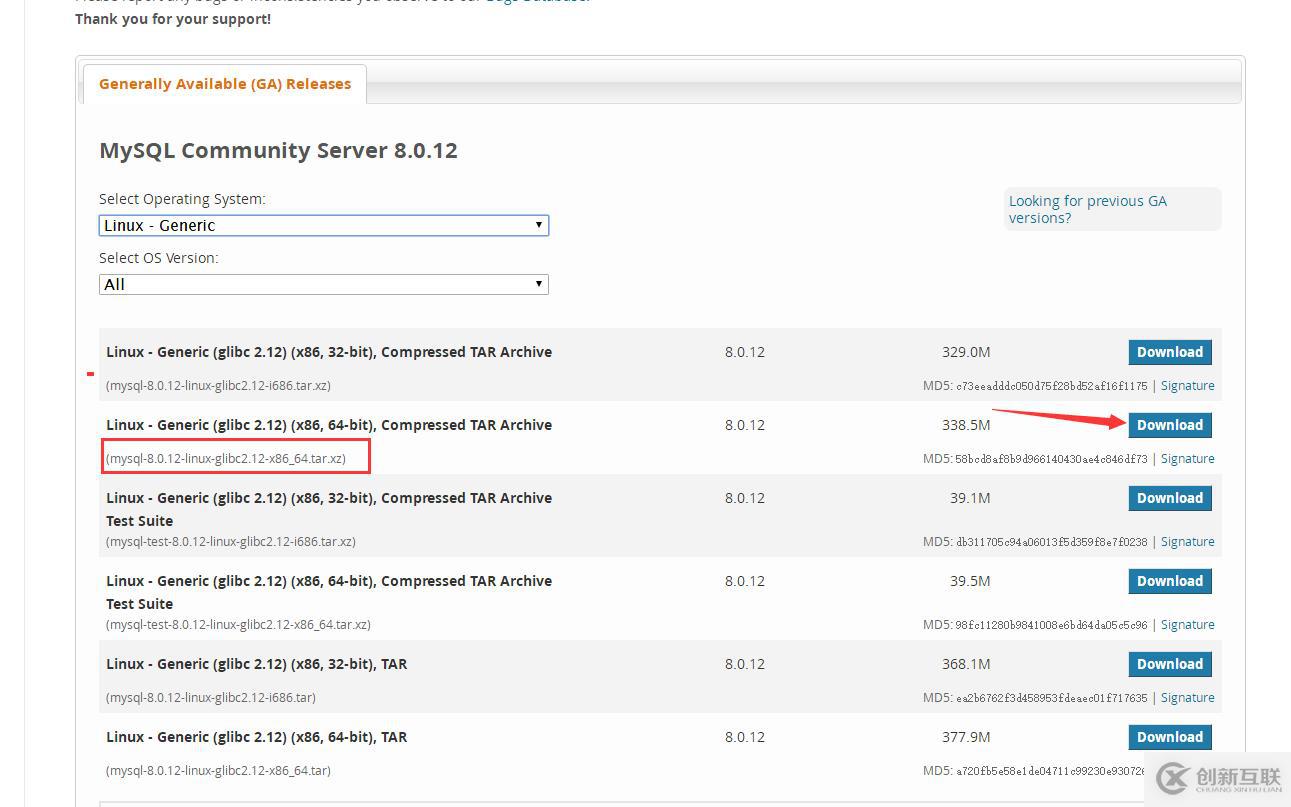Screen dimensions: 1291x807
Task: Open Looking for previous GA versions link
Action: pos(1087,209)
